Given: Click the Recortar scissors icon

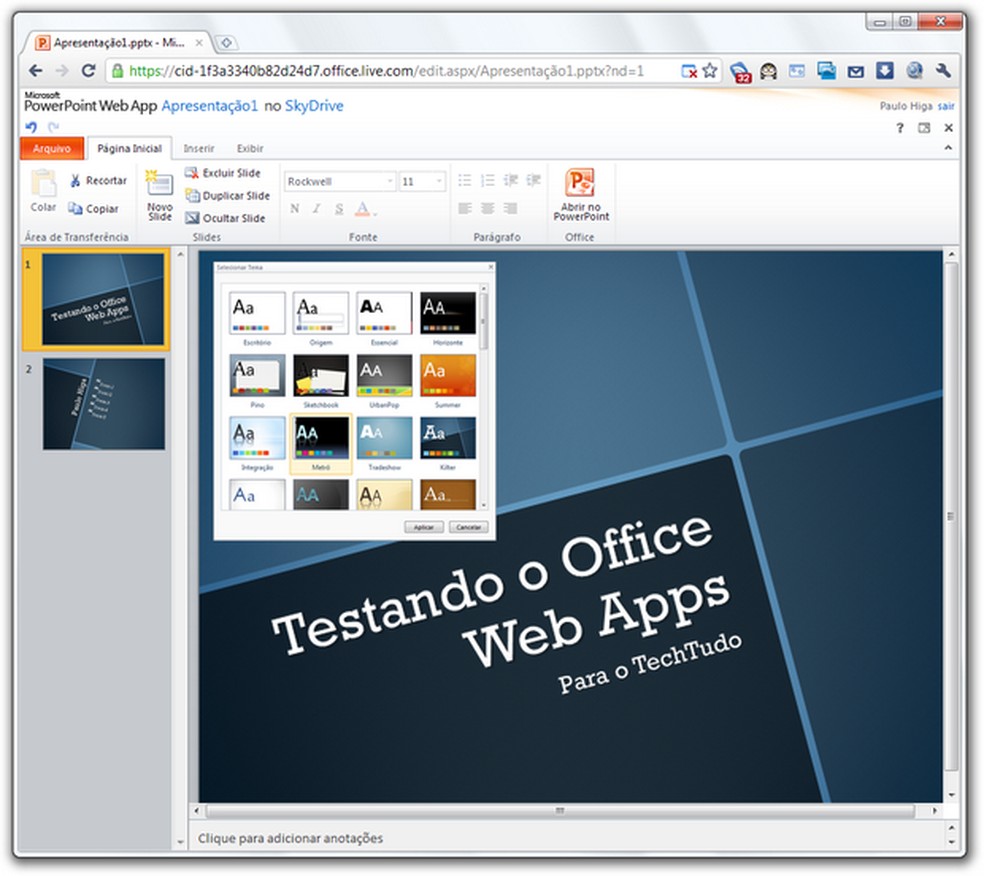Looking at the screenshot, I should [x=76, y=179].
